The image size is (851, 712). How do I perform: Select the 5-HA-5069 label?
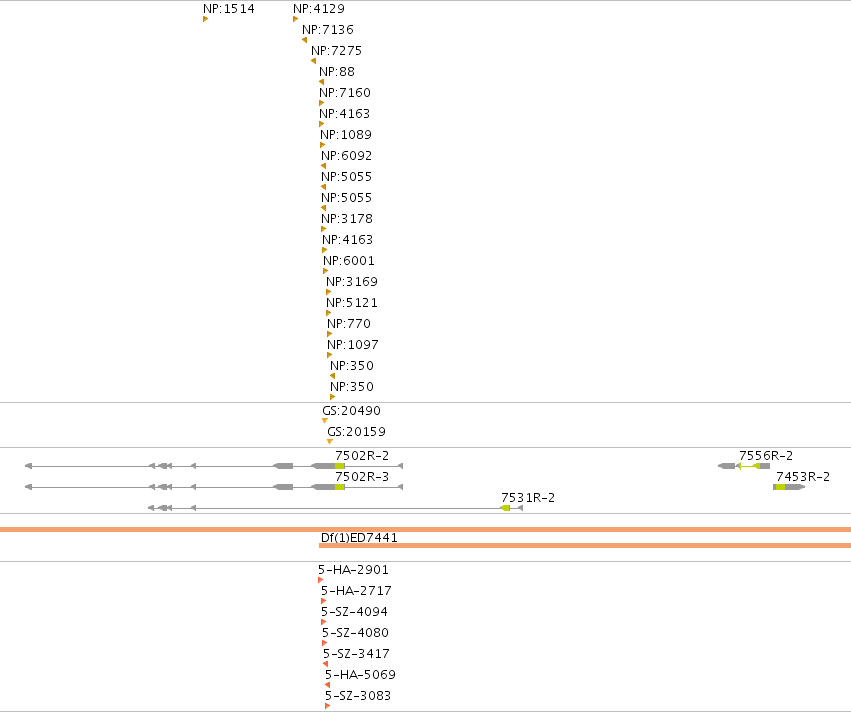point(360,675)
